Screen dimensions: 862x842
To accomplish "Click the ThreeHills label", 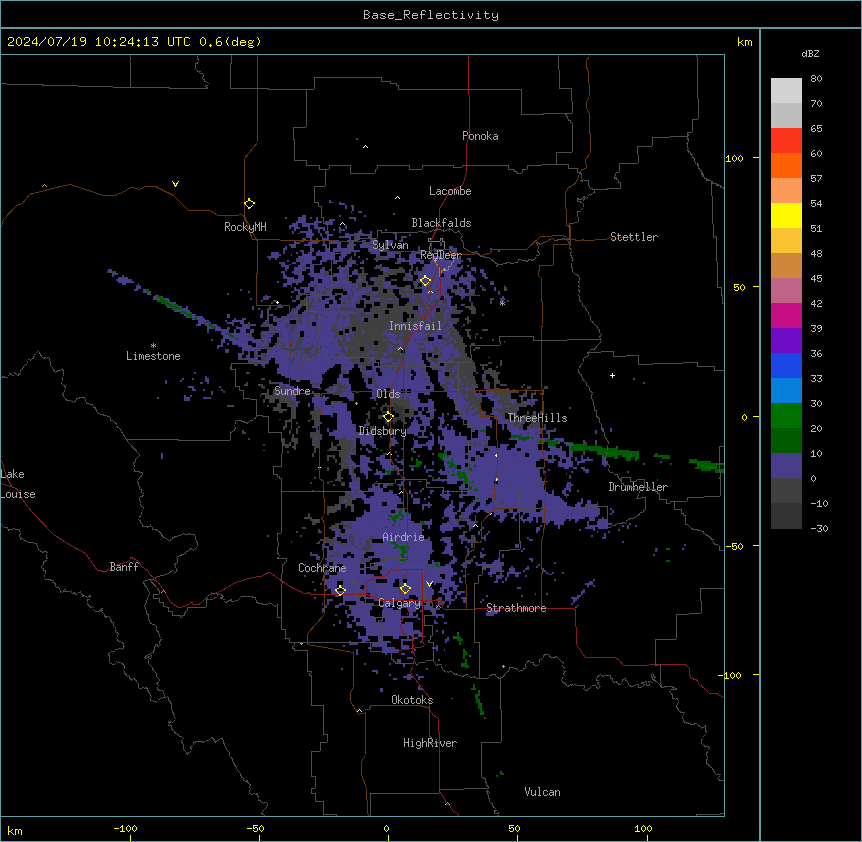I will pyautogui.click(x=537, y=418).
